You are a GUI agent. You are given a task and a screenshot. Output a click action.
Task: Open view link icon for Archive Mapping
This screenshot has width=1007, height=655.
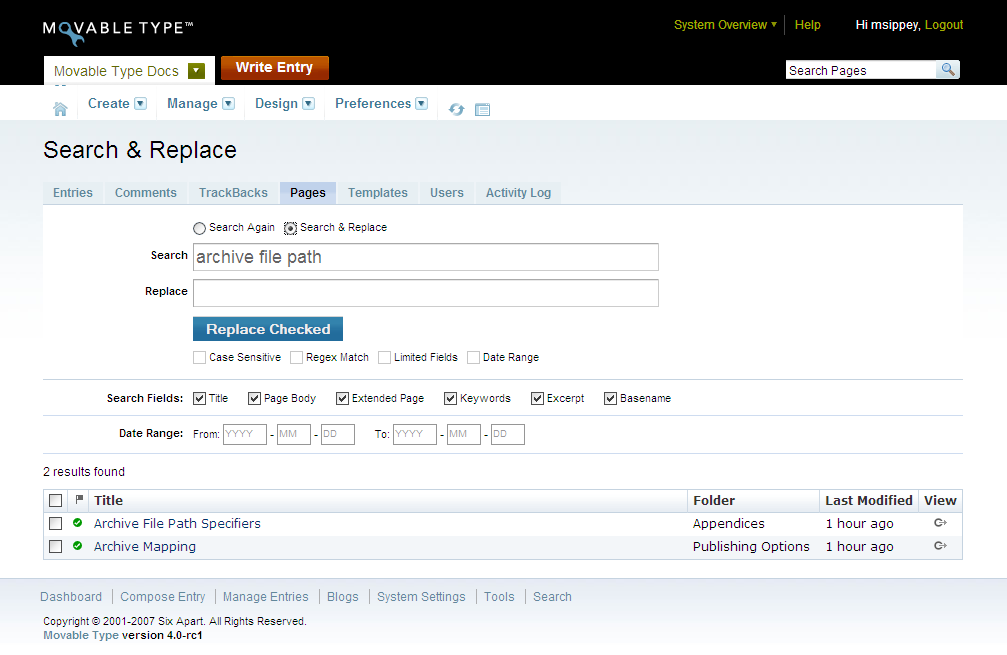tap(939, 546)
